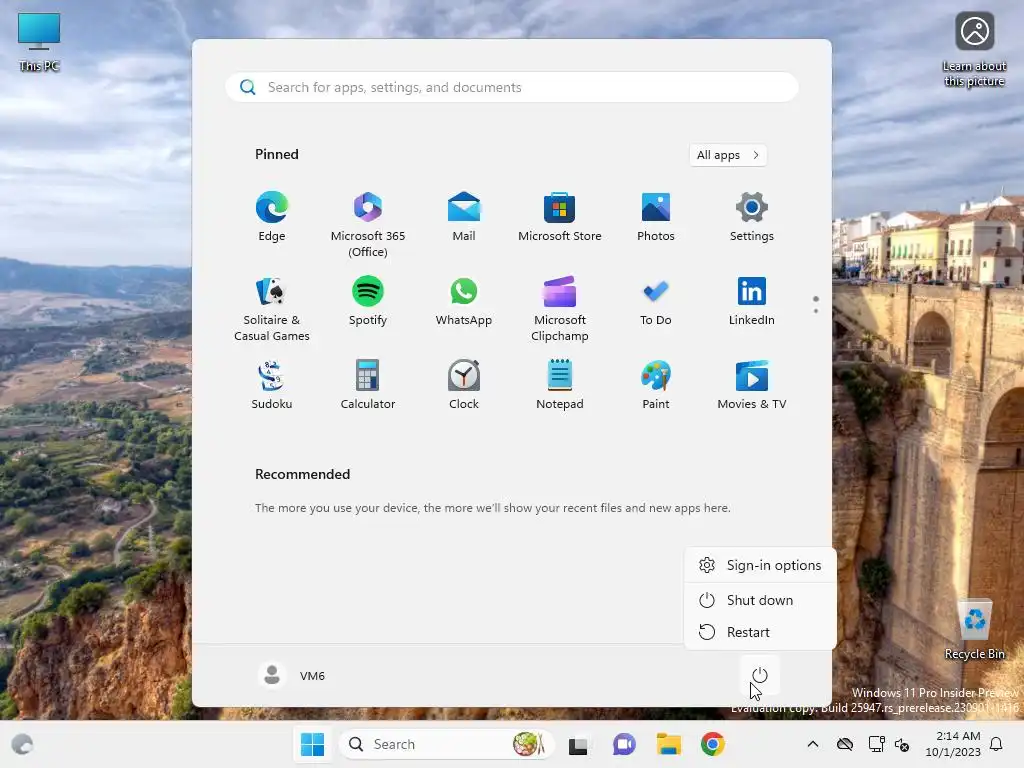Open Microsoft Store from pinned apps
Screen dimensions: 1024x768
[x=560, y=217]
